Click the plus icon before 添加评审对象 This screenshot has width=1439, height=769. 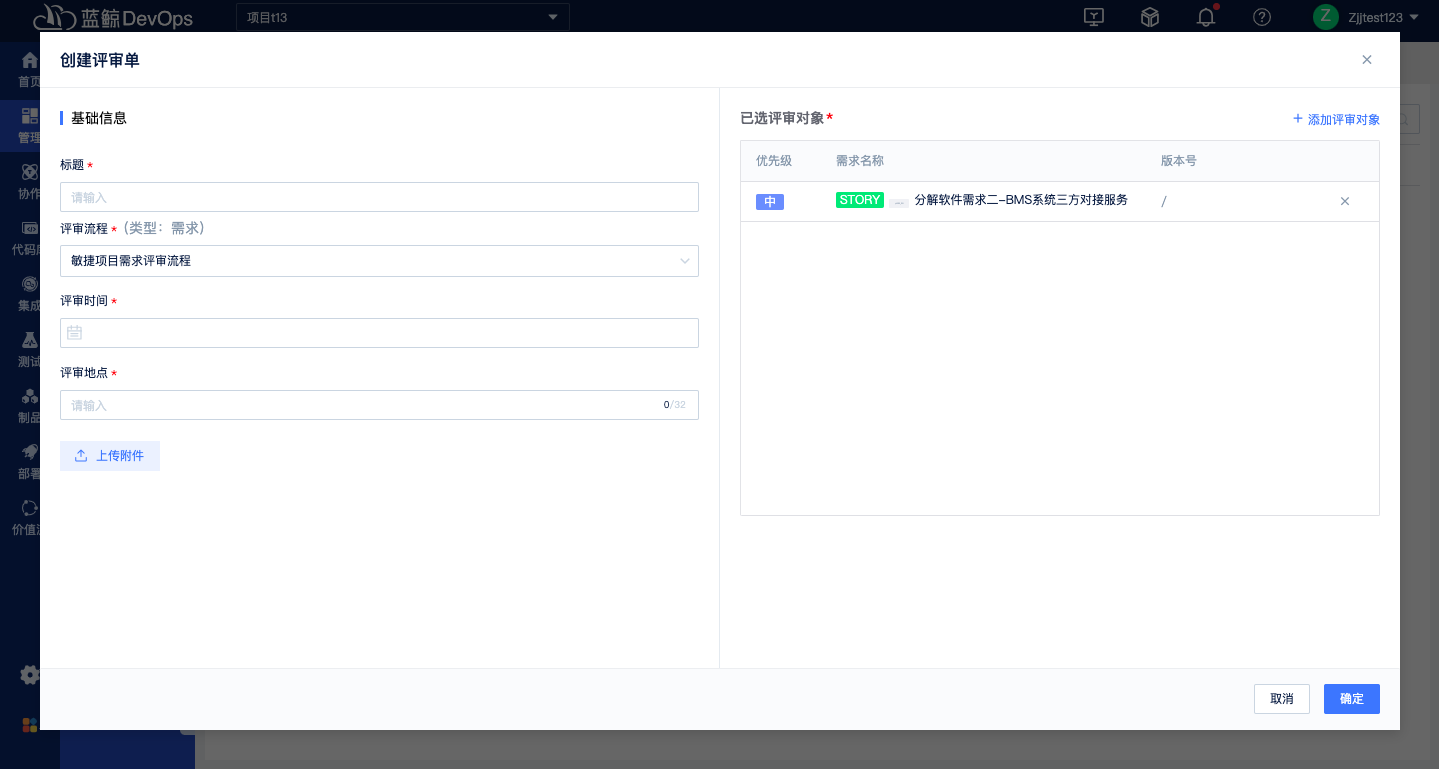[x=1298, y=118]
